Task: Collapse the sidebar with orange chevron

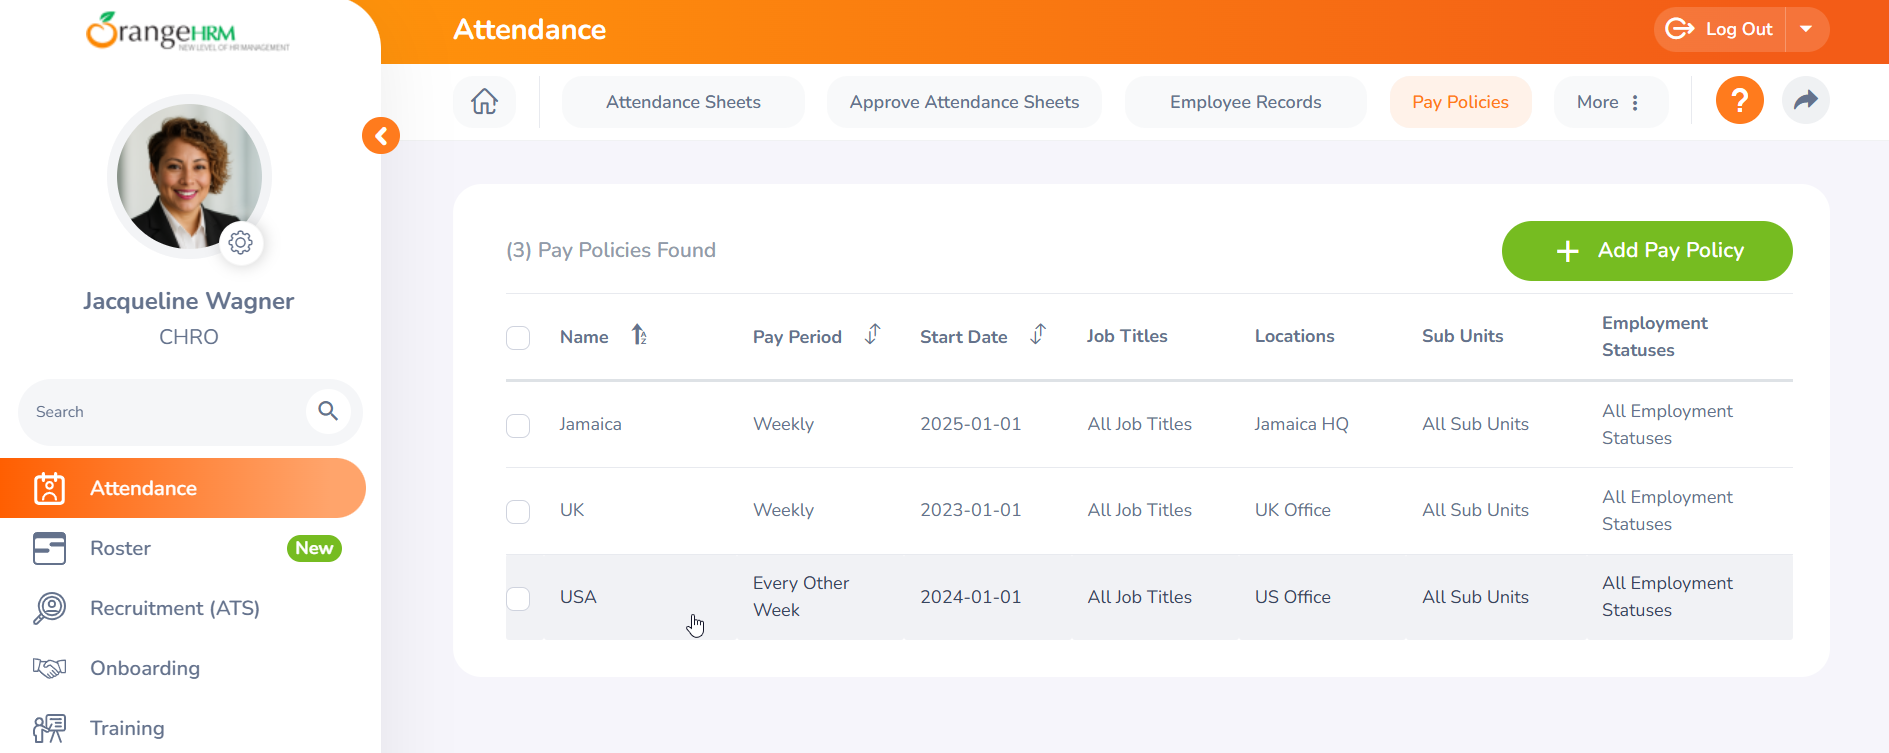Action: click(x=381, y=136)
